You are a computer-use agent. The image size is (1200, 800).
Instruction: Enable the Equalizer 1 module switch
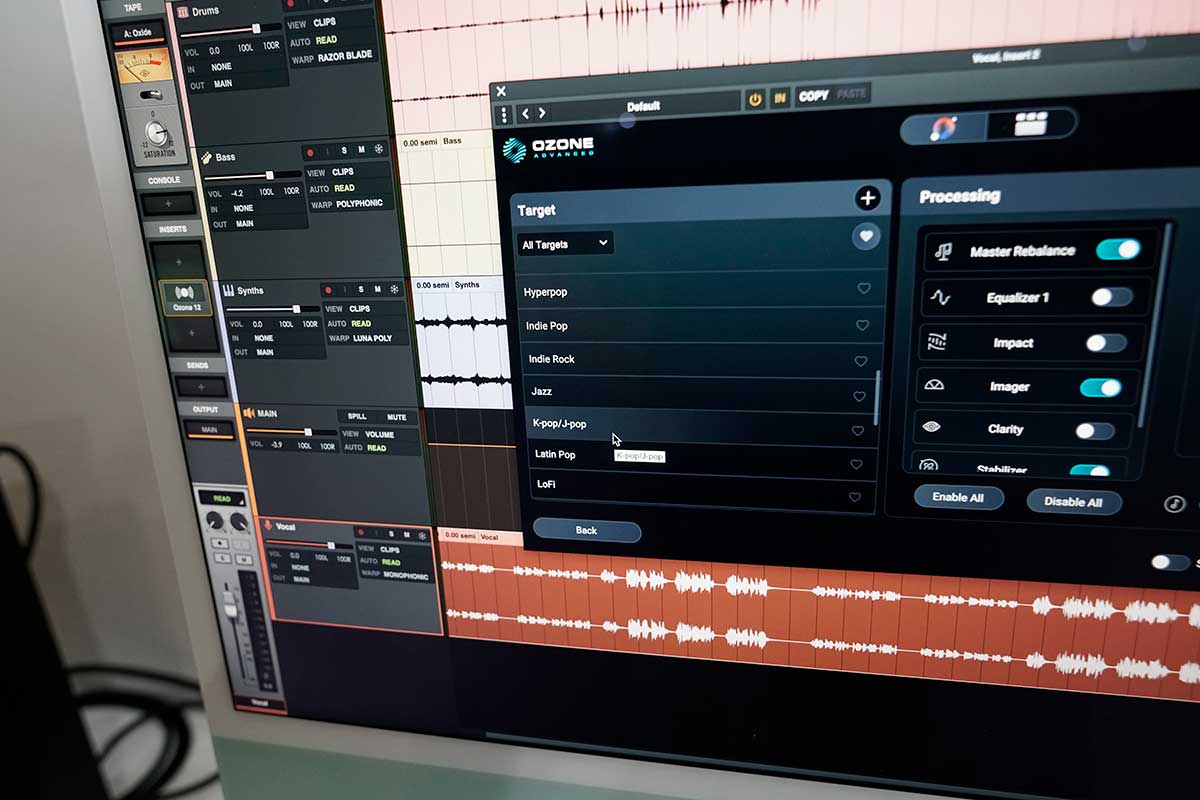1111,297
